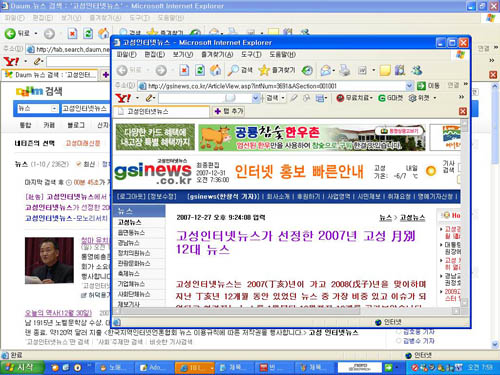Click front window vertical scrollbar down arrow

[x=464, y=302]
